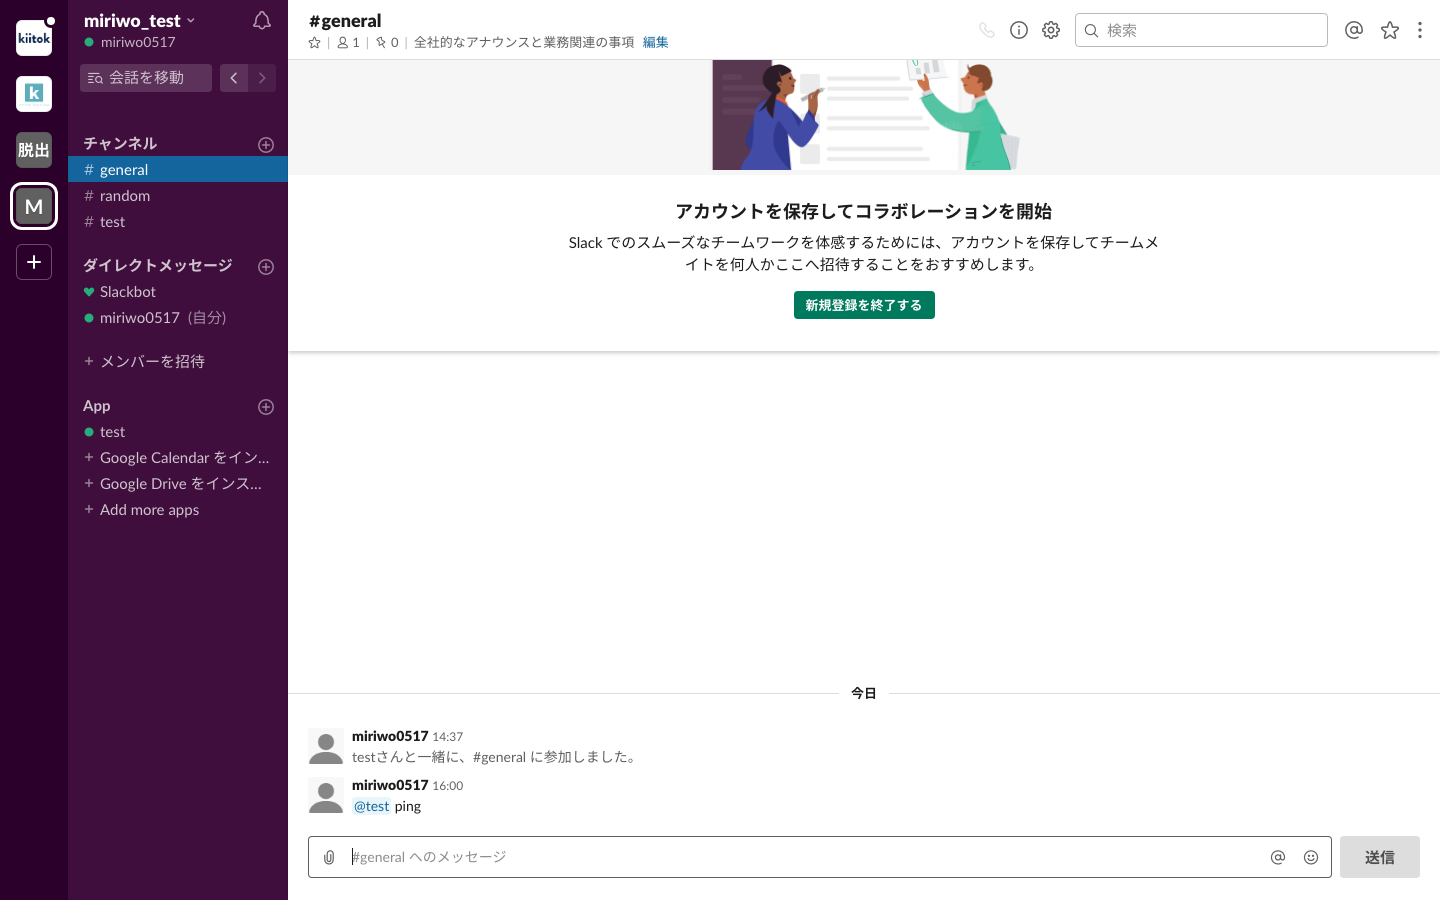Image resolution: width=1440 pixels, height=900 pixels.
Task: Open channel settings with the gear icon
Action: (x=1051, y=30)
